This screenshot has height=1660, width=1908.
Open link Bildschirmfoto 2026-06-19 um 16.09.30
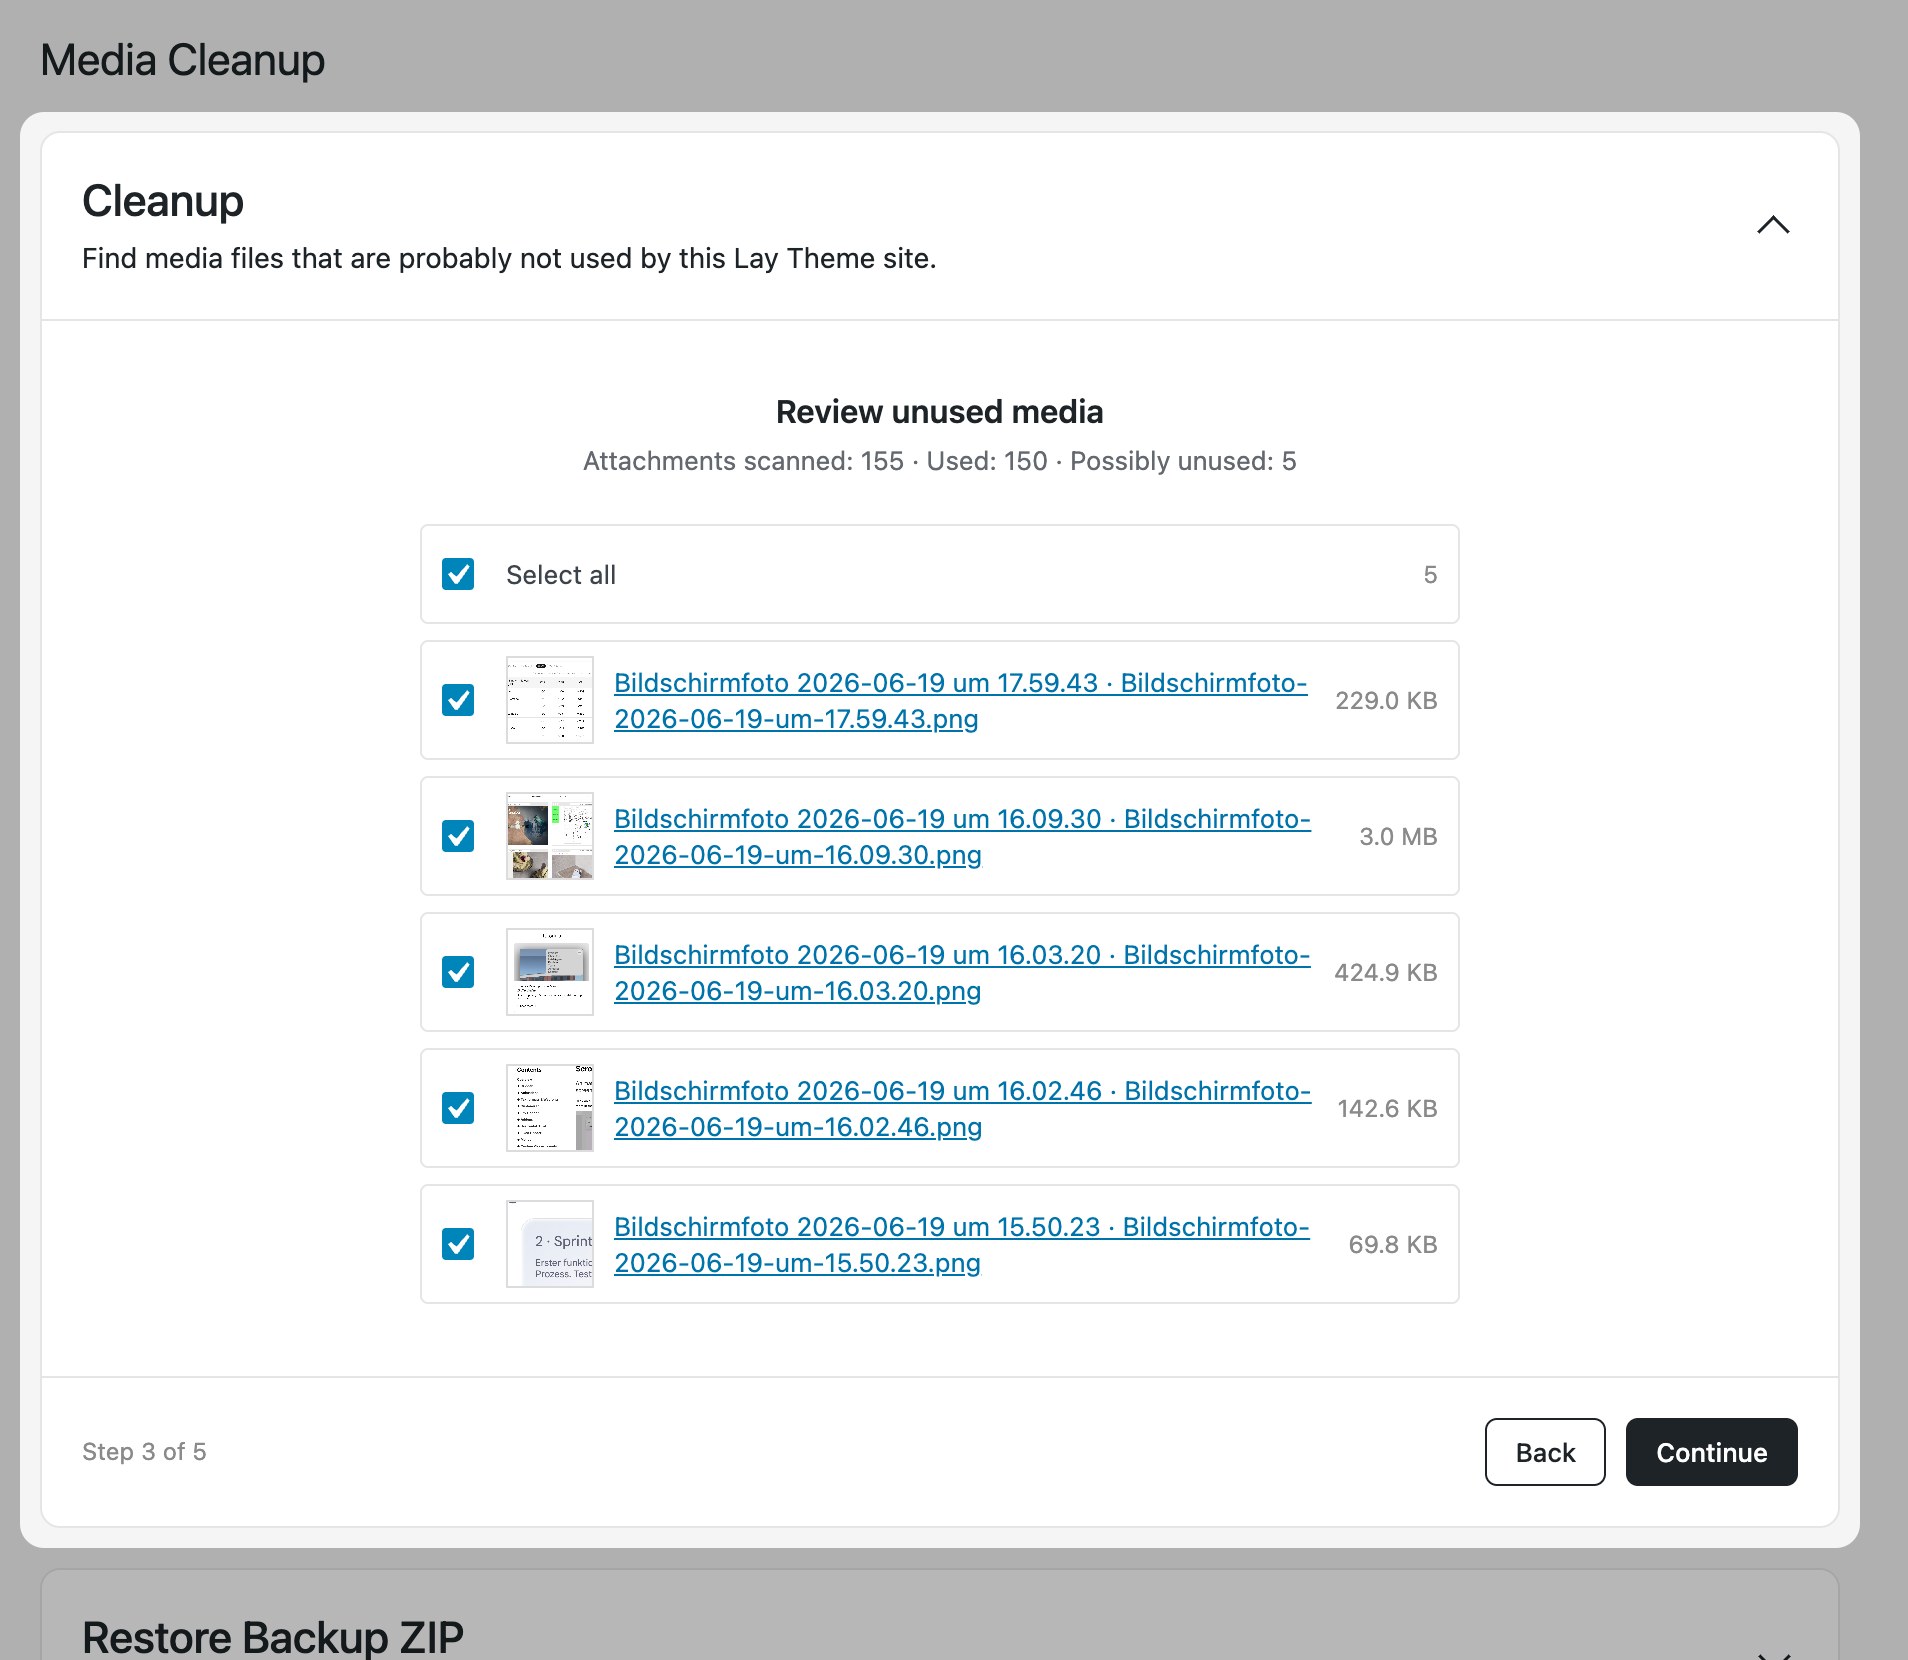point(962,836)
